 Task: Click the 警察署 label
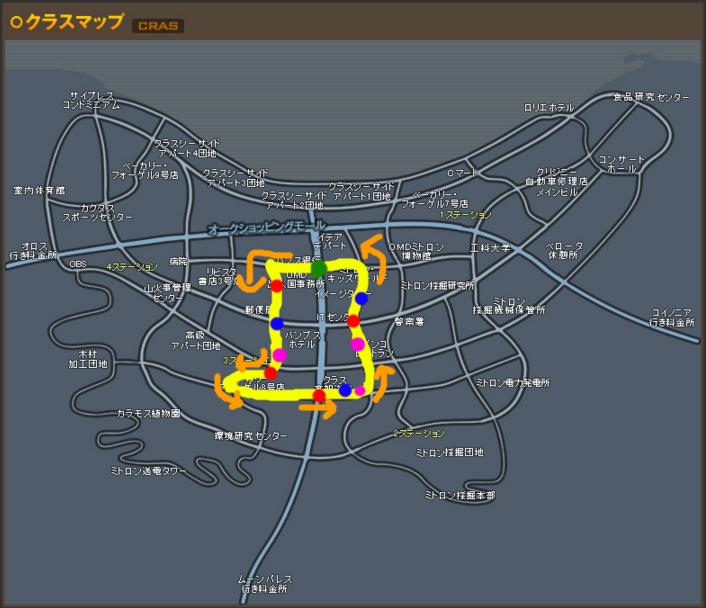[409, 321]
